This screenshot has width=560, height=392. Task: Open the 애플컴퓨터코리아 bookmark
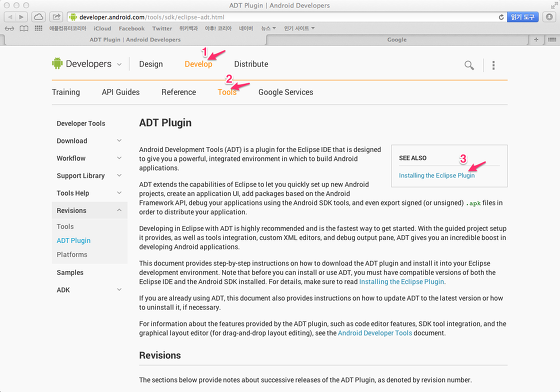coord(68,28)
